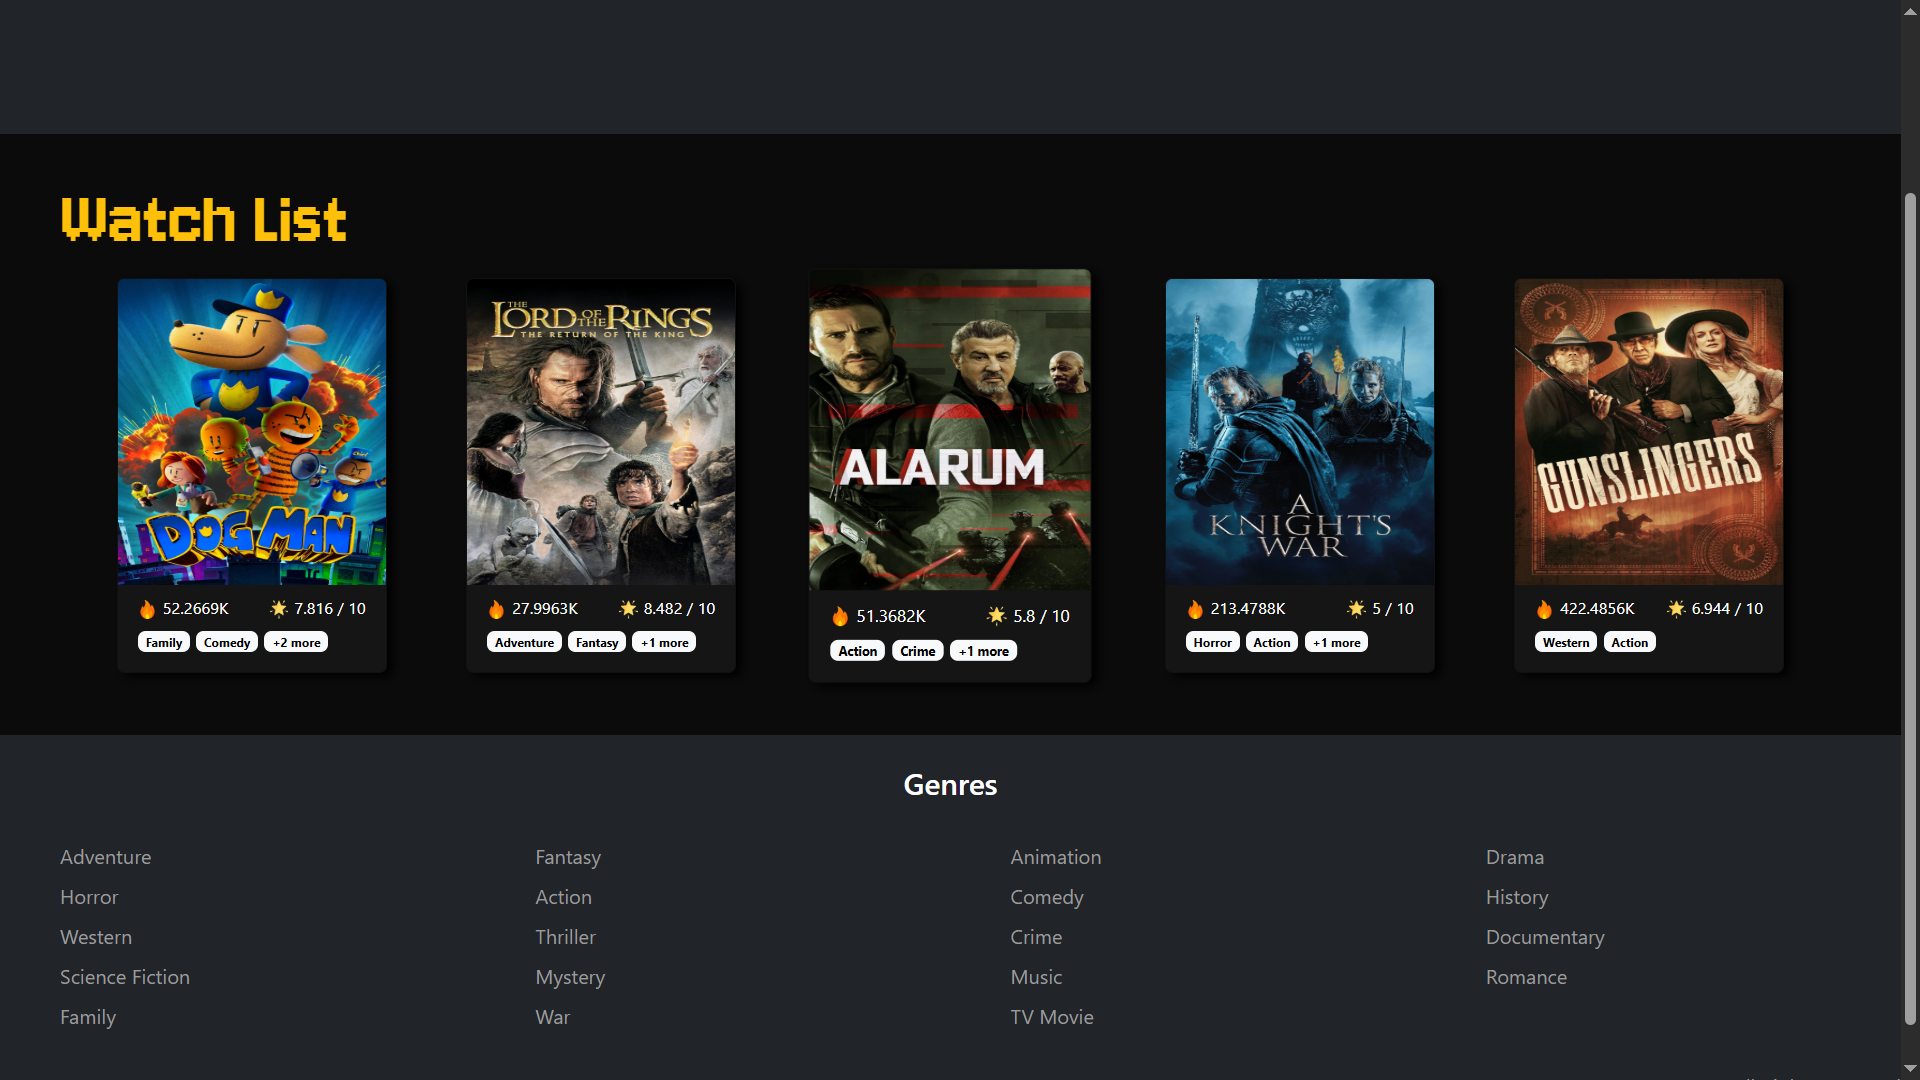Browse the Thriller genre
The width and height of the screenshot is (1920, 1080).
coord(565,937)
